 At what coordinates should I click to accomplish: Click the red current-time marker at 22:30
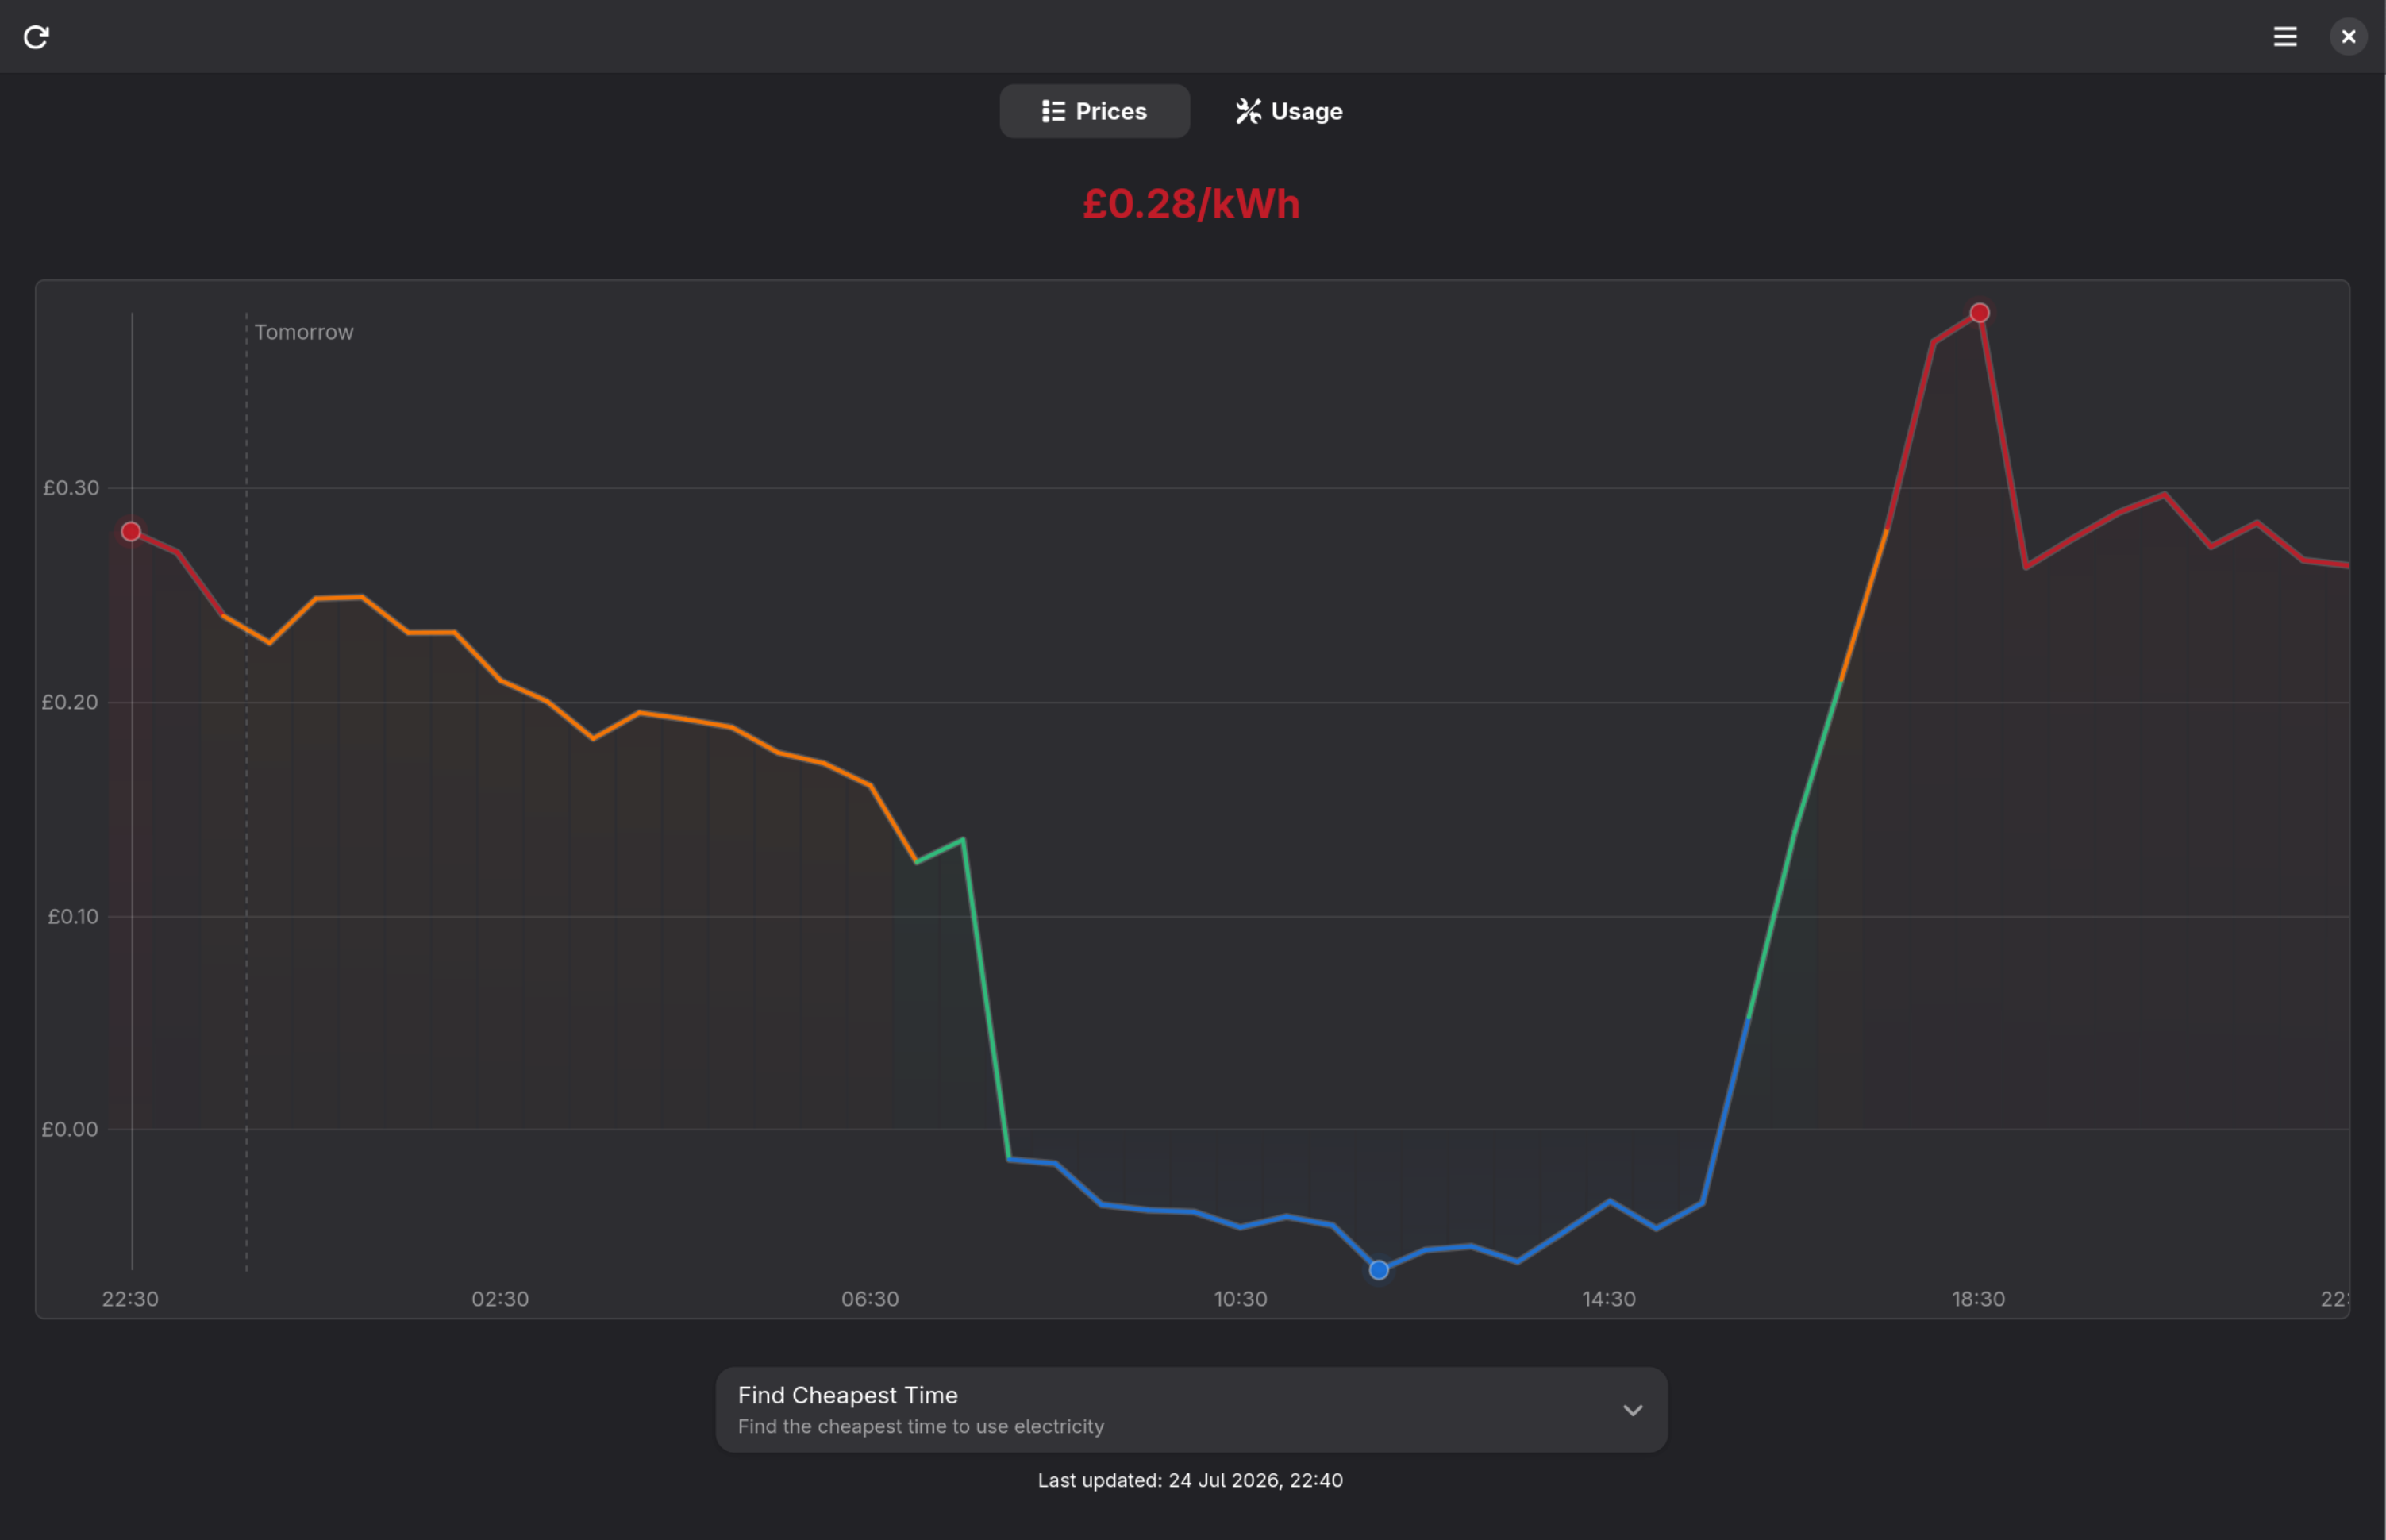coord(131,531)
